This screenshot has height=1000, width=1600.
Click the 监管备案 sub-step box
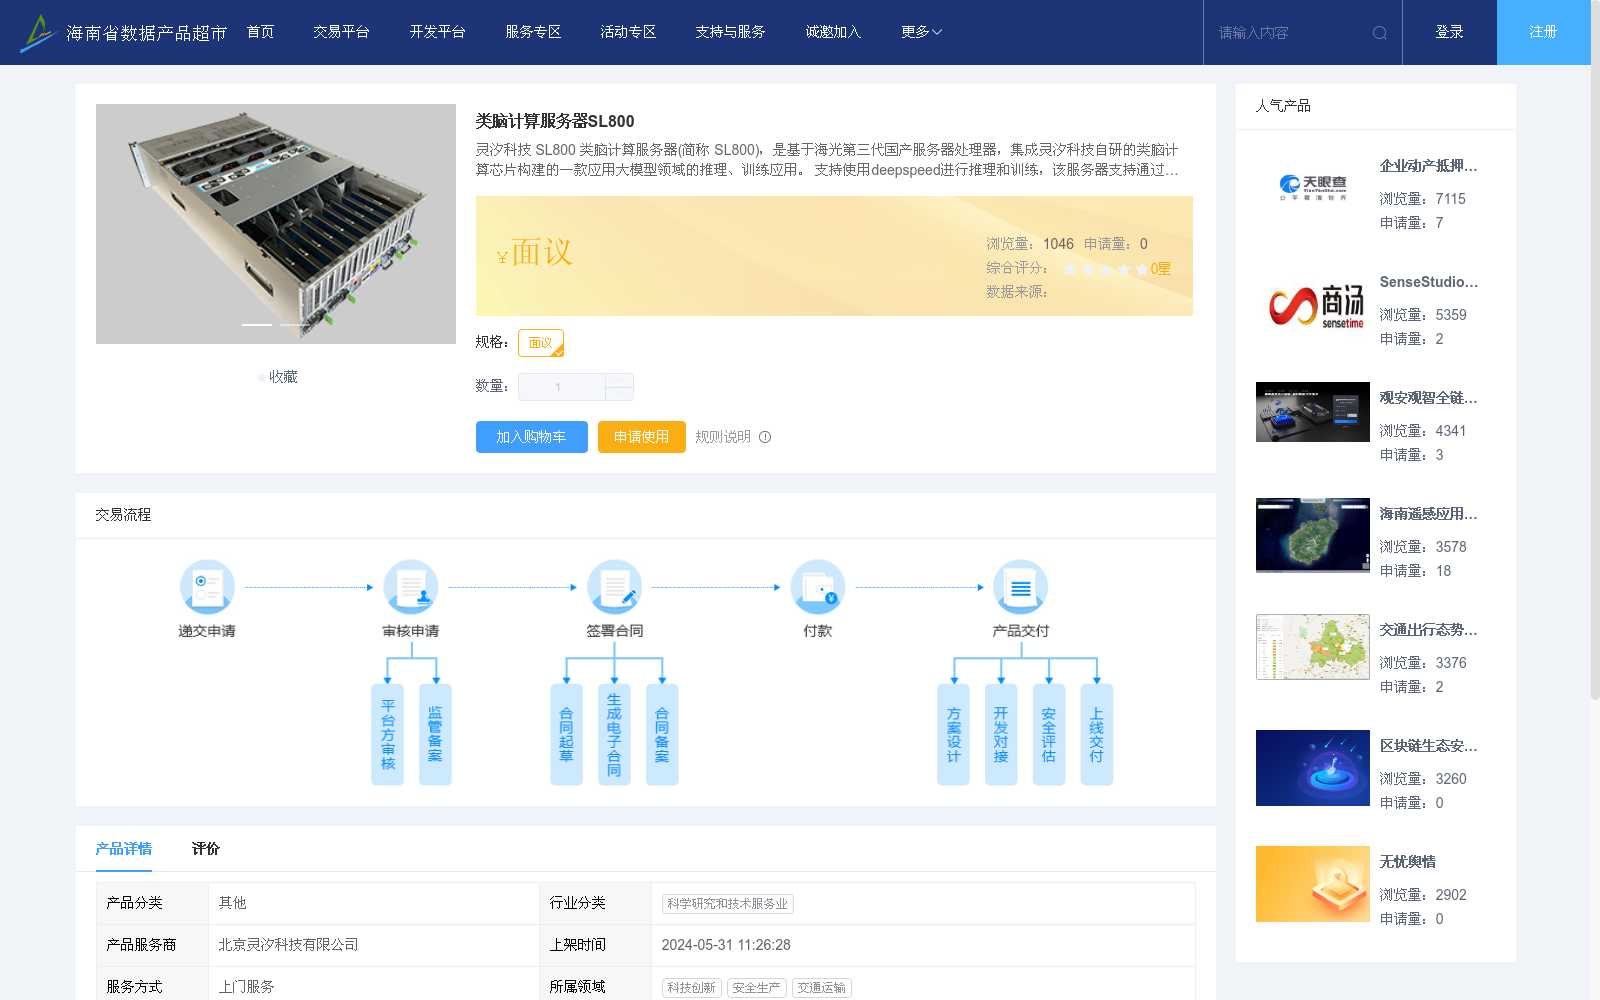tap(435, 734)
